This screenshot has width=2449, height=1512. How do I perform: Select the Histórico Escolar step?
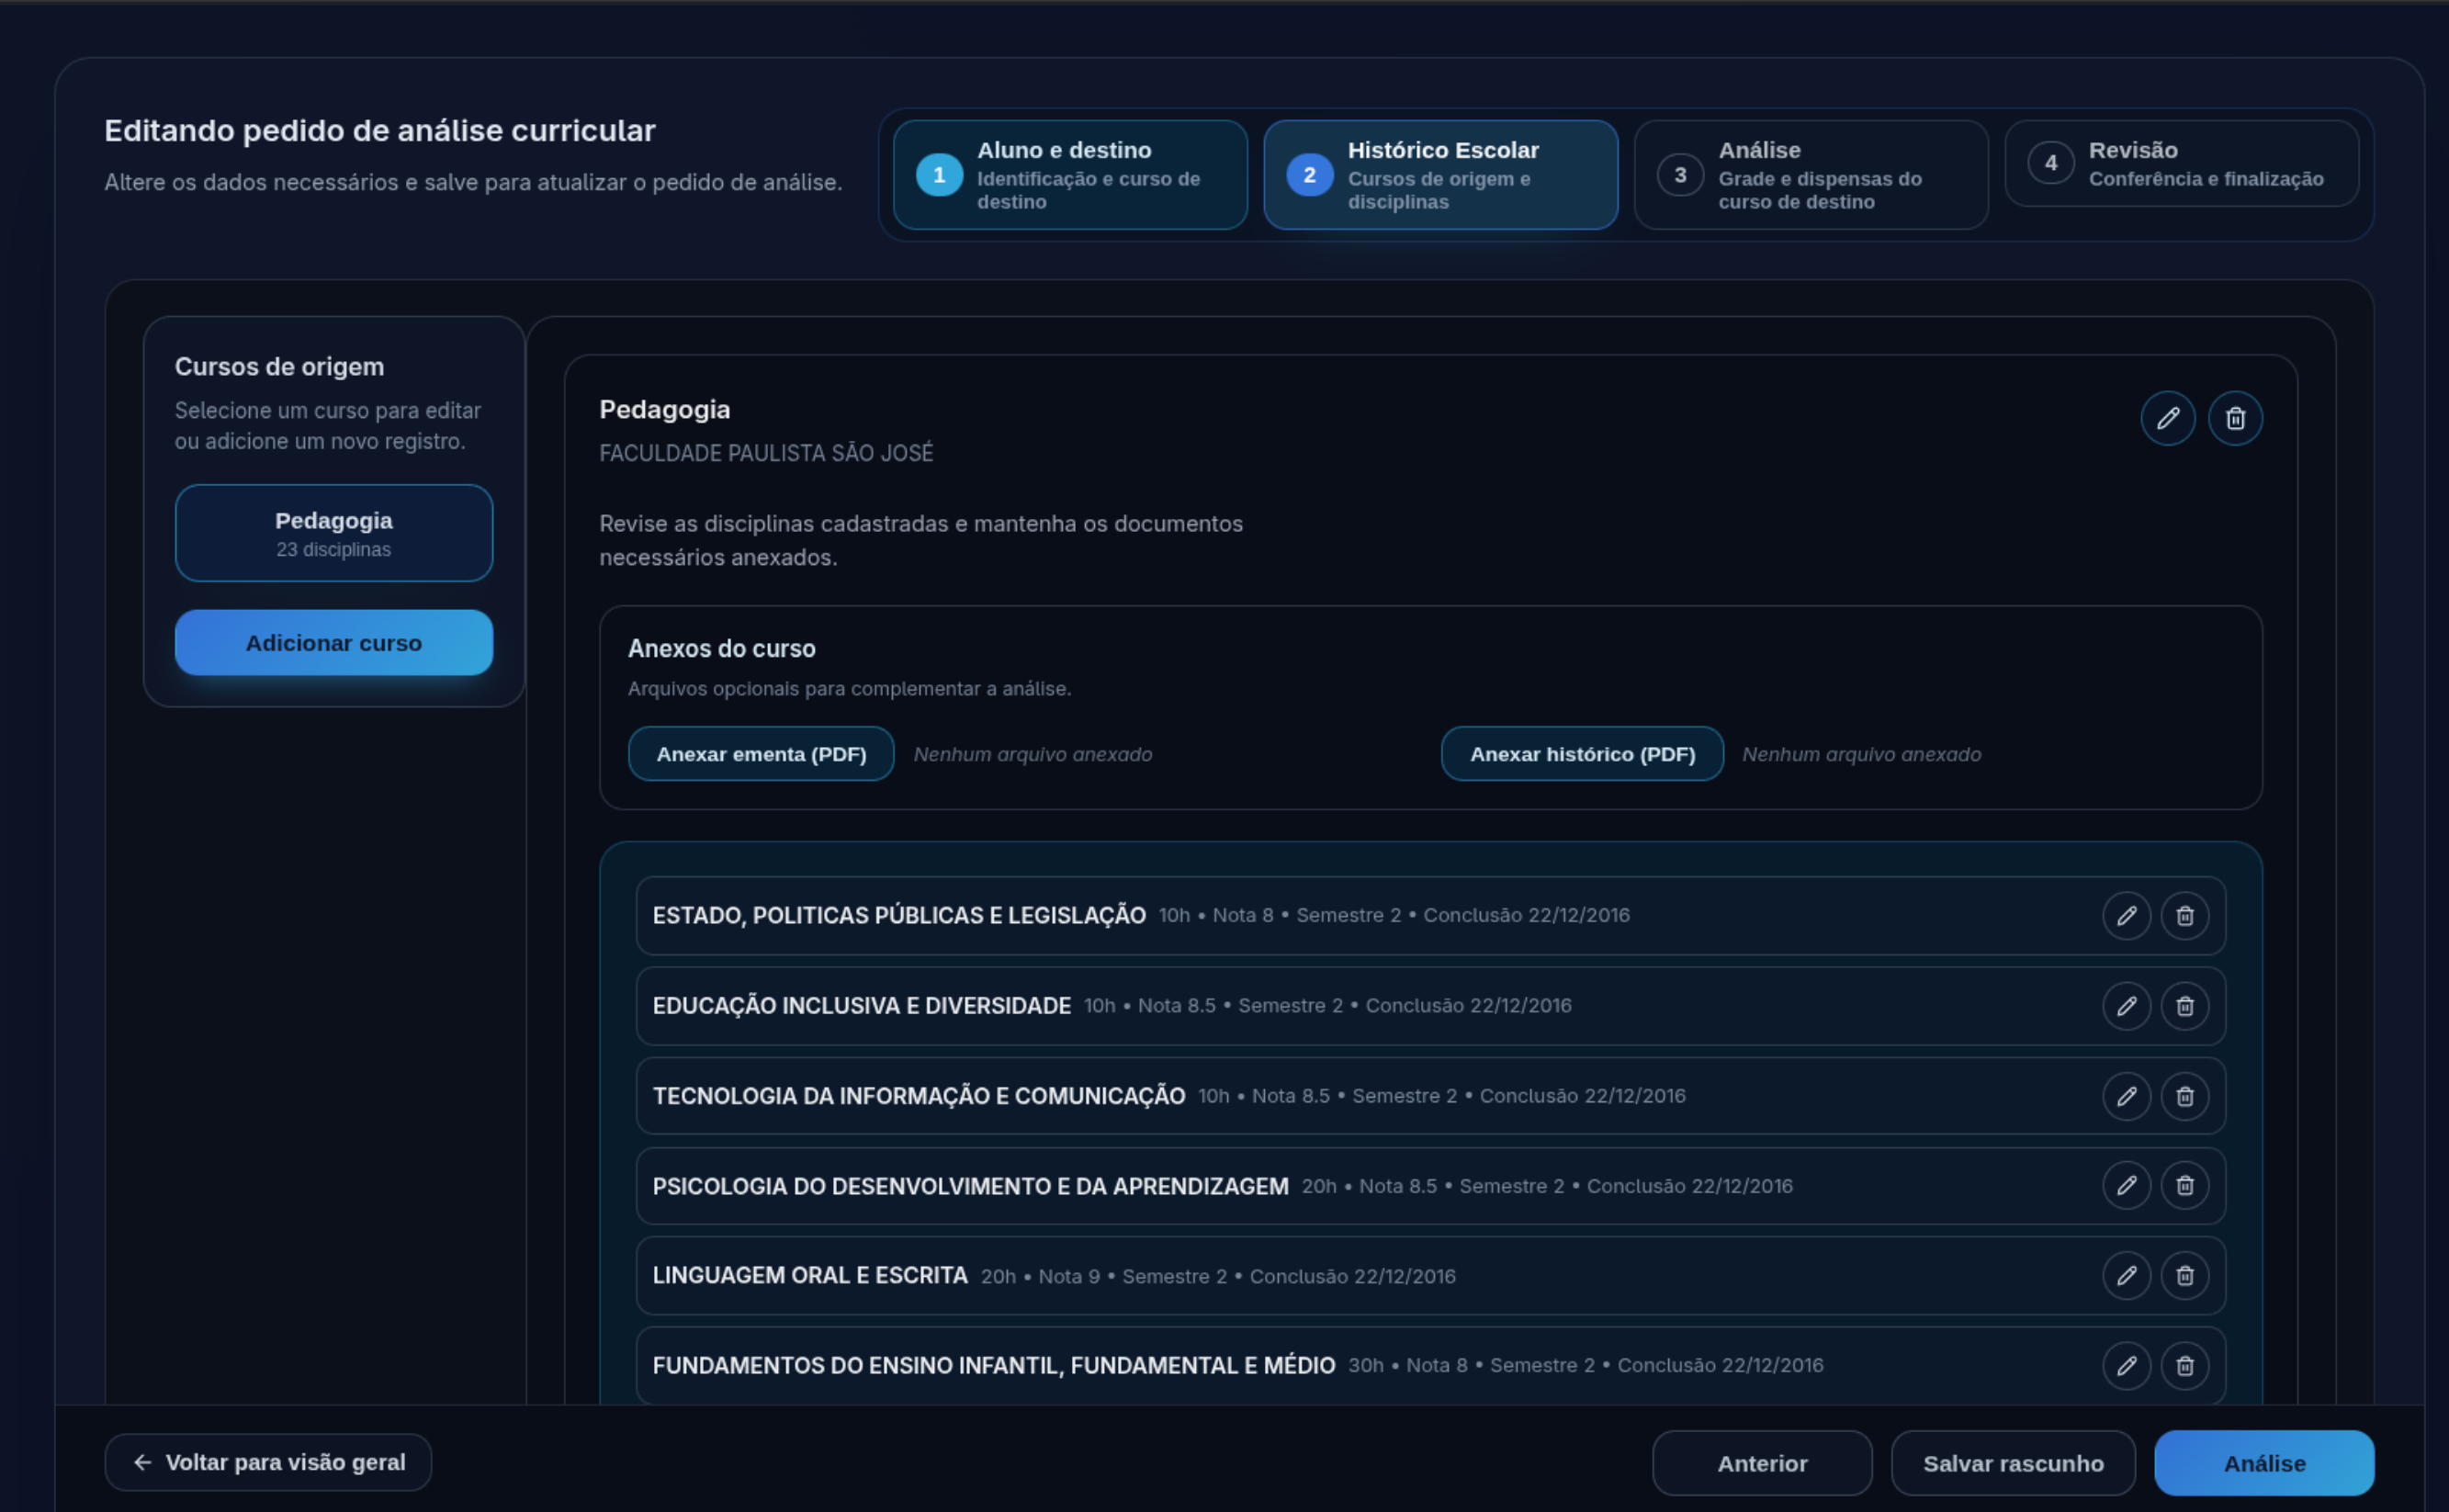tap(1440, 175)
